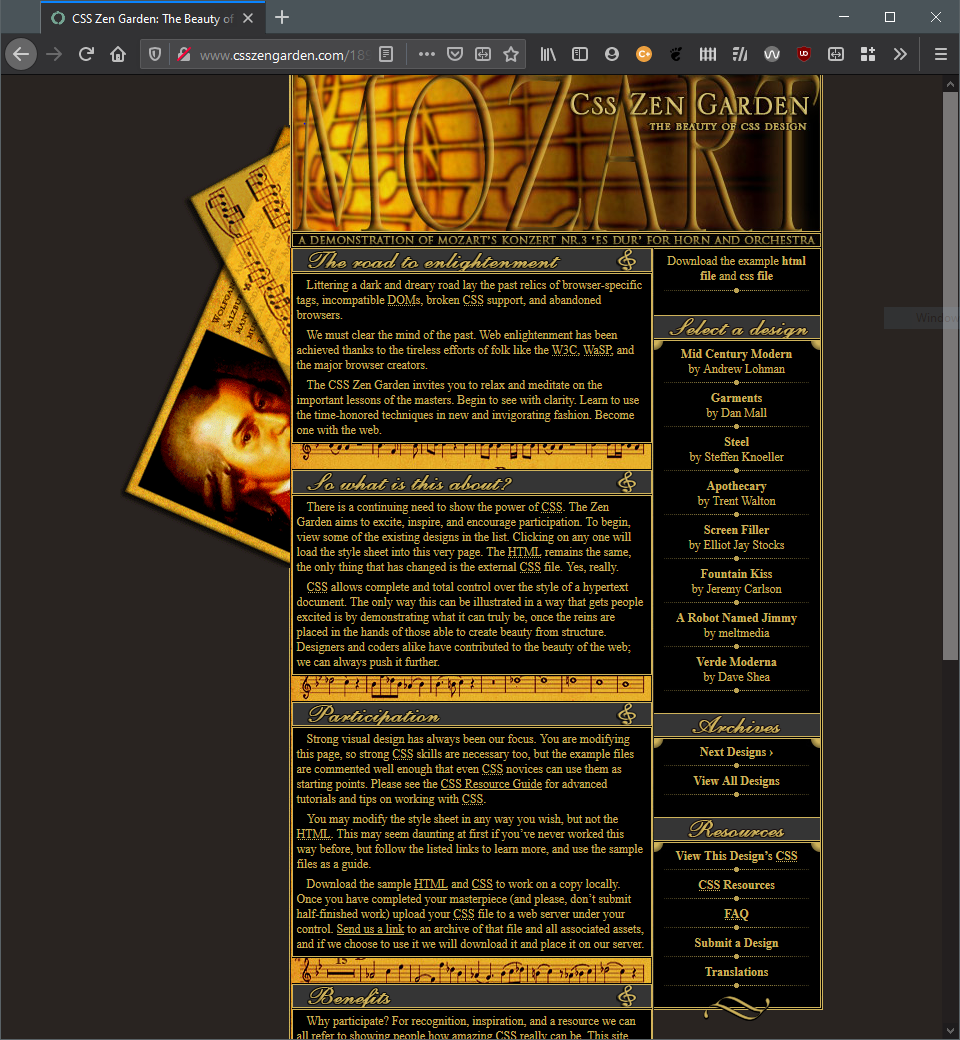Image resolution: width=960 pixels, height=1040 pixels.
Task: Save the page to Pocket
Action: click(x=455, y=54)
